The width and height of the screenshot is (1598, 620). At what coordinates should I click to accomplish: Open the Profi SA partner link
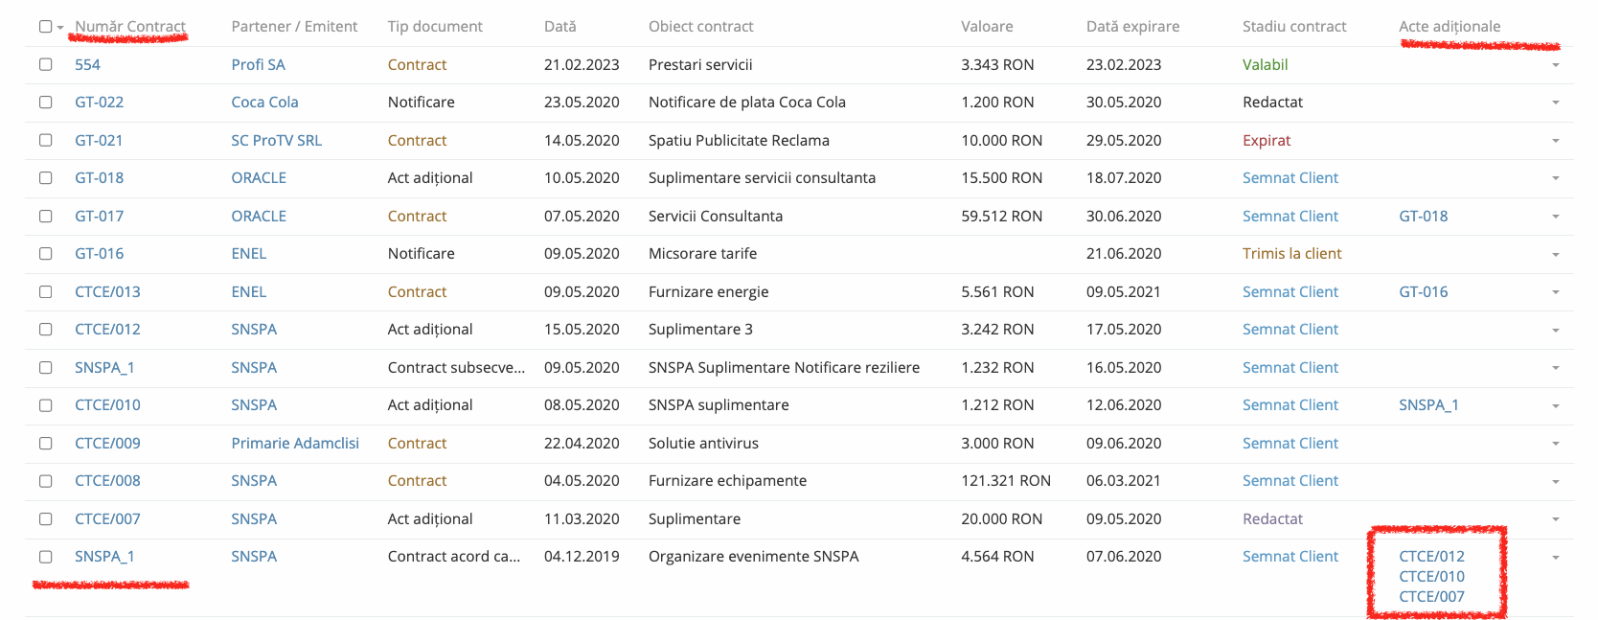[257, 64]
